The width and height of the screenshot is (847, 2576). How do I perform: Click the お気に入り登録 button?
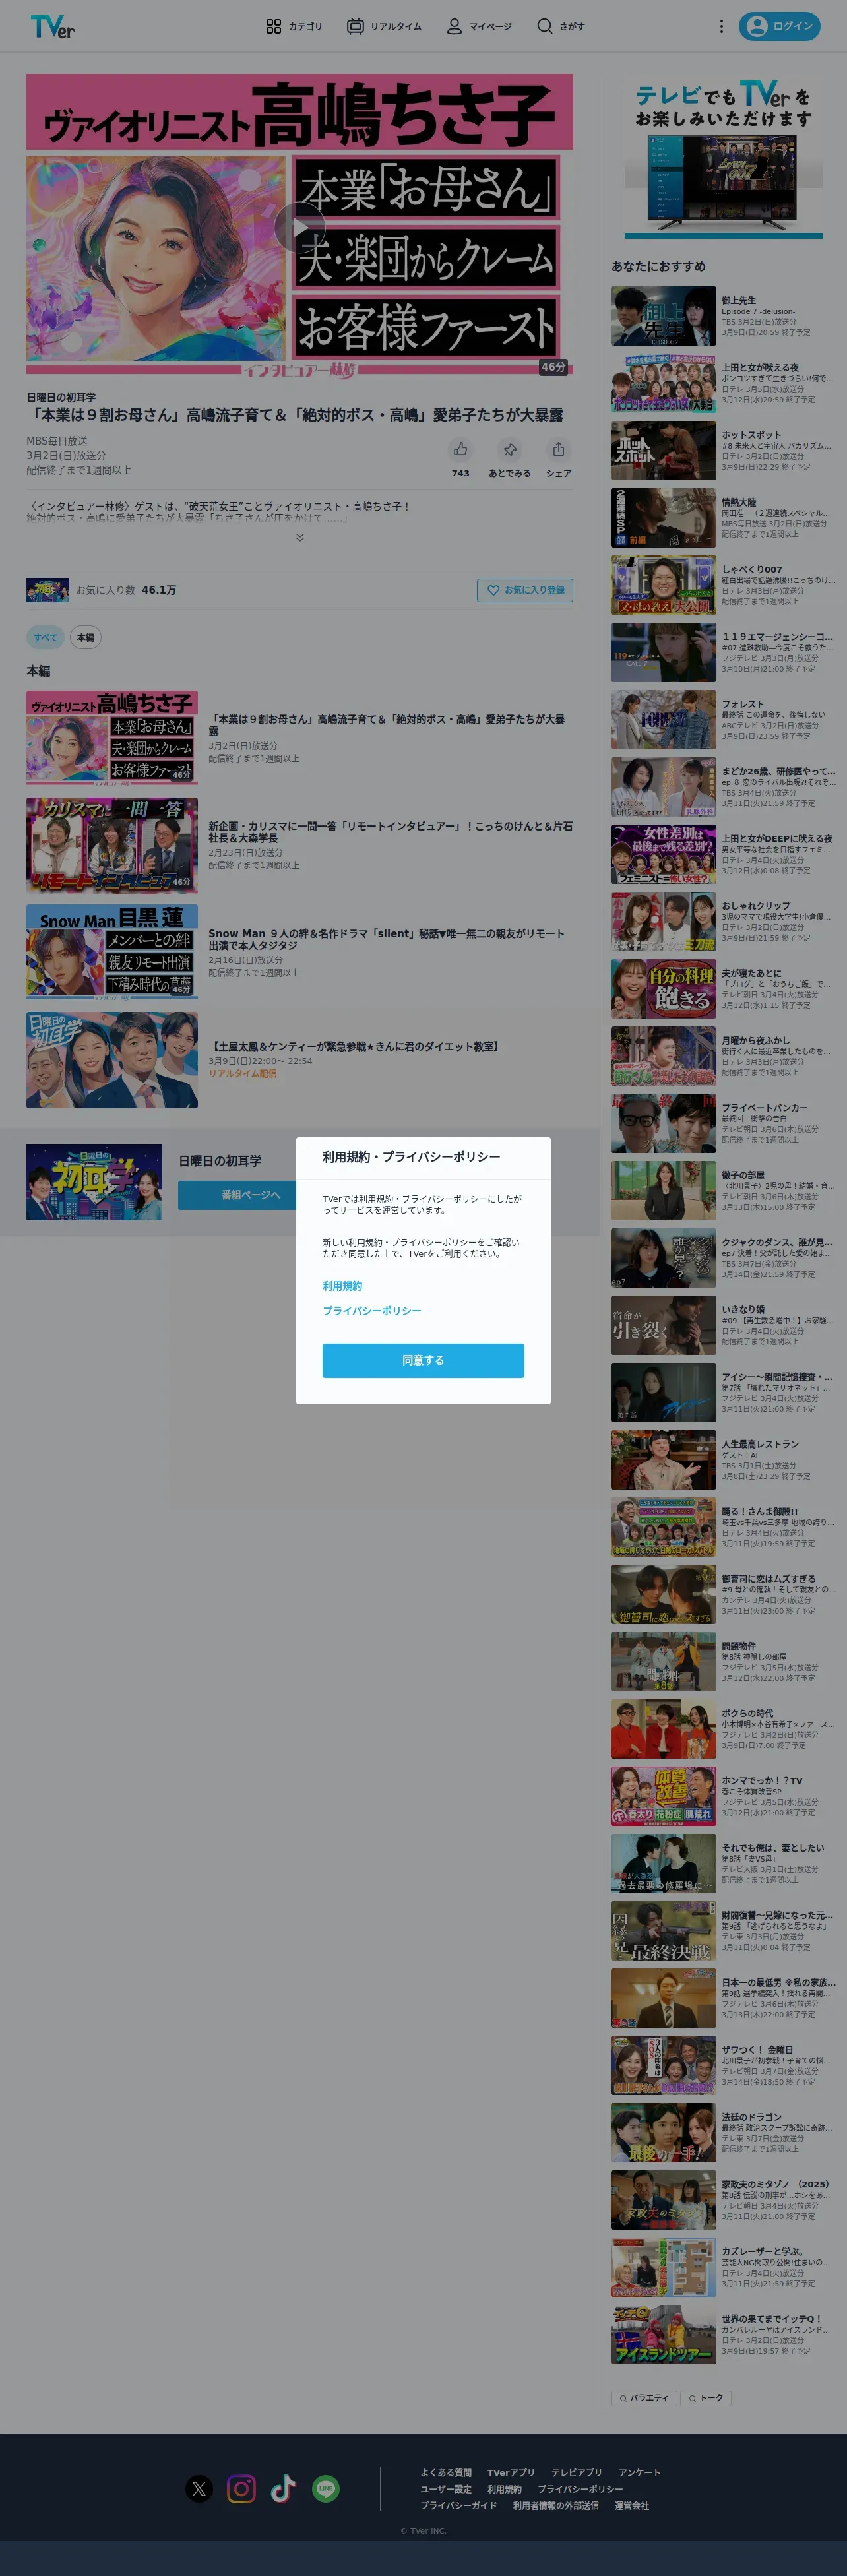point(525,590)
